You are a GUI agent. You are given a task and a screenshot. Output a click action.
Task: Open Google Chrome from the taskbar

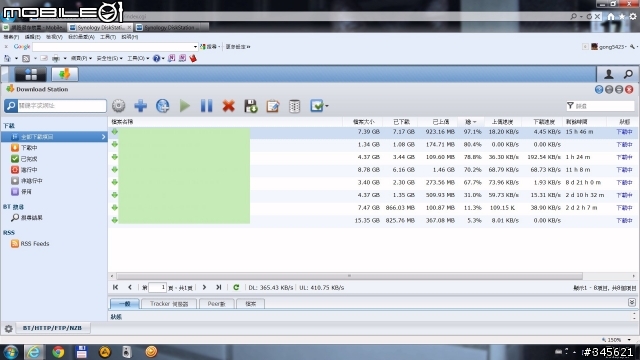pyautogui.click(x=58, y=352)
